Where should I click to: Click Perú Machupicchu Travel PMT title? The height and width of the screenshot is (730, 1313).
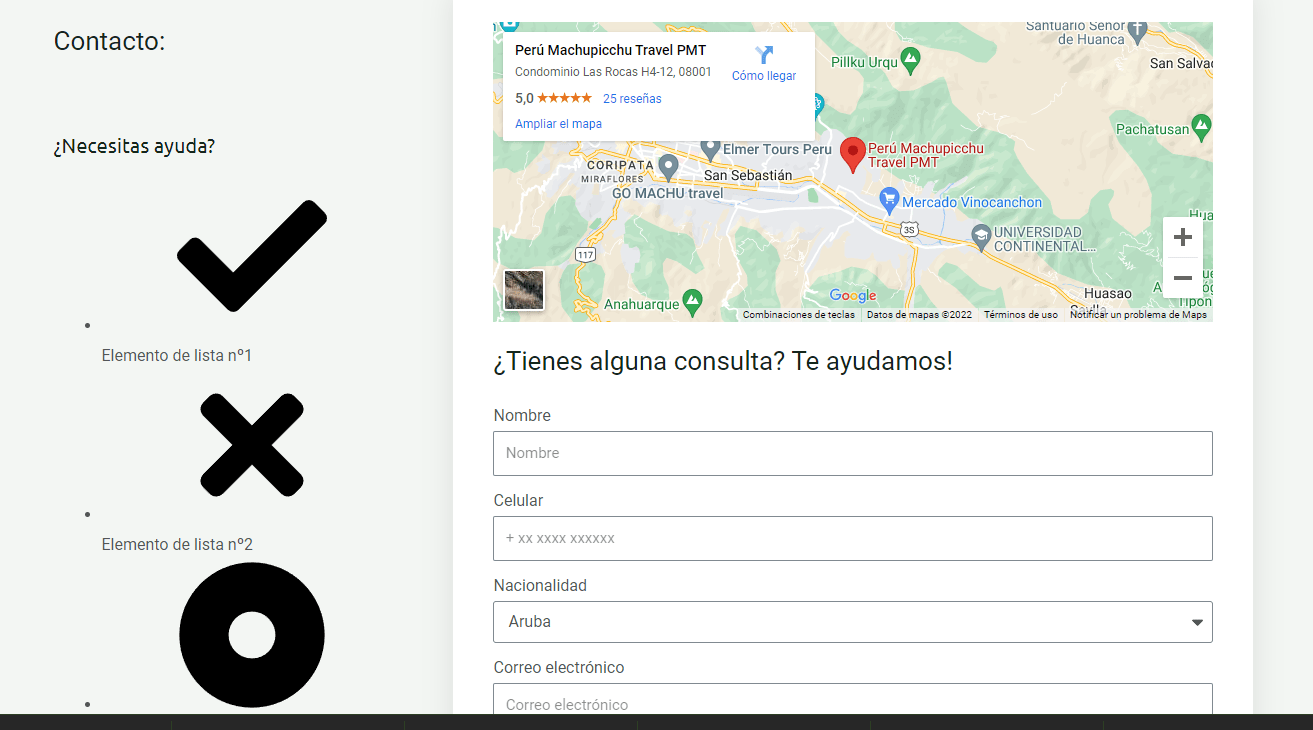(610, 50)
